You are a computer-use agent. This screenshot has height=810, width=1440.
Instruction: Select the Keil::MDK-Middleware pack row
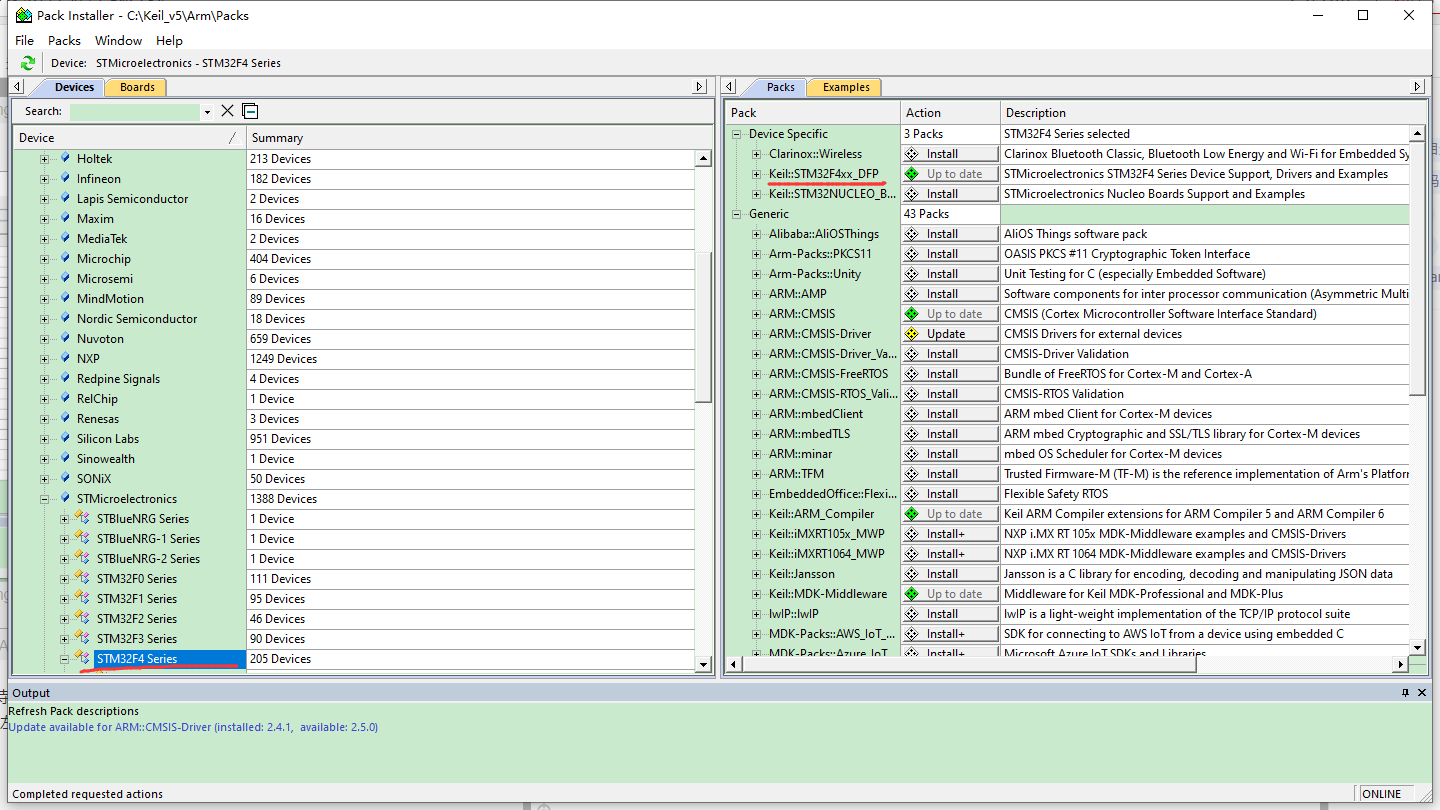[828, 594]
